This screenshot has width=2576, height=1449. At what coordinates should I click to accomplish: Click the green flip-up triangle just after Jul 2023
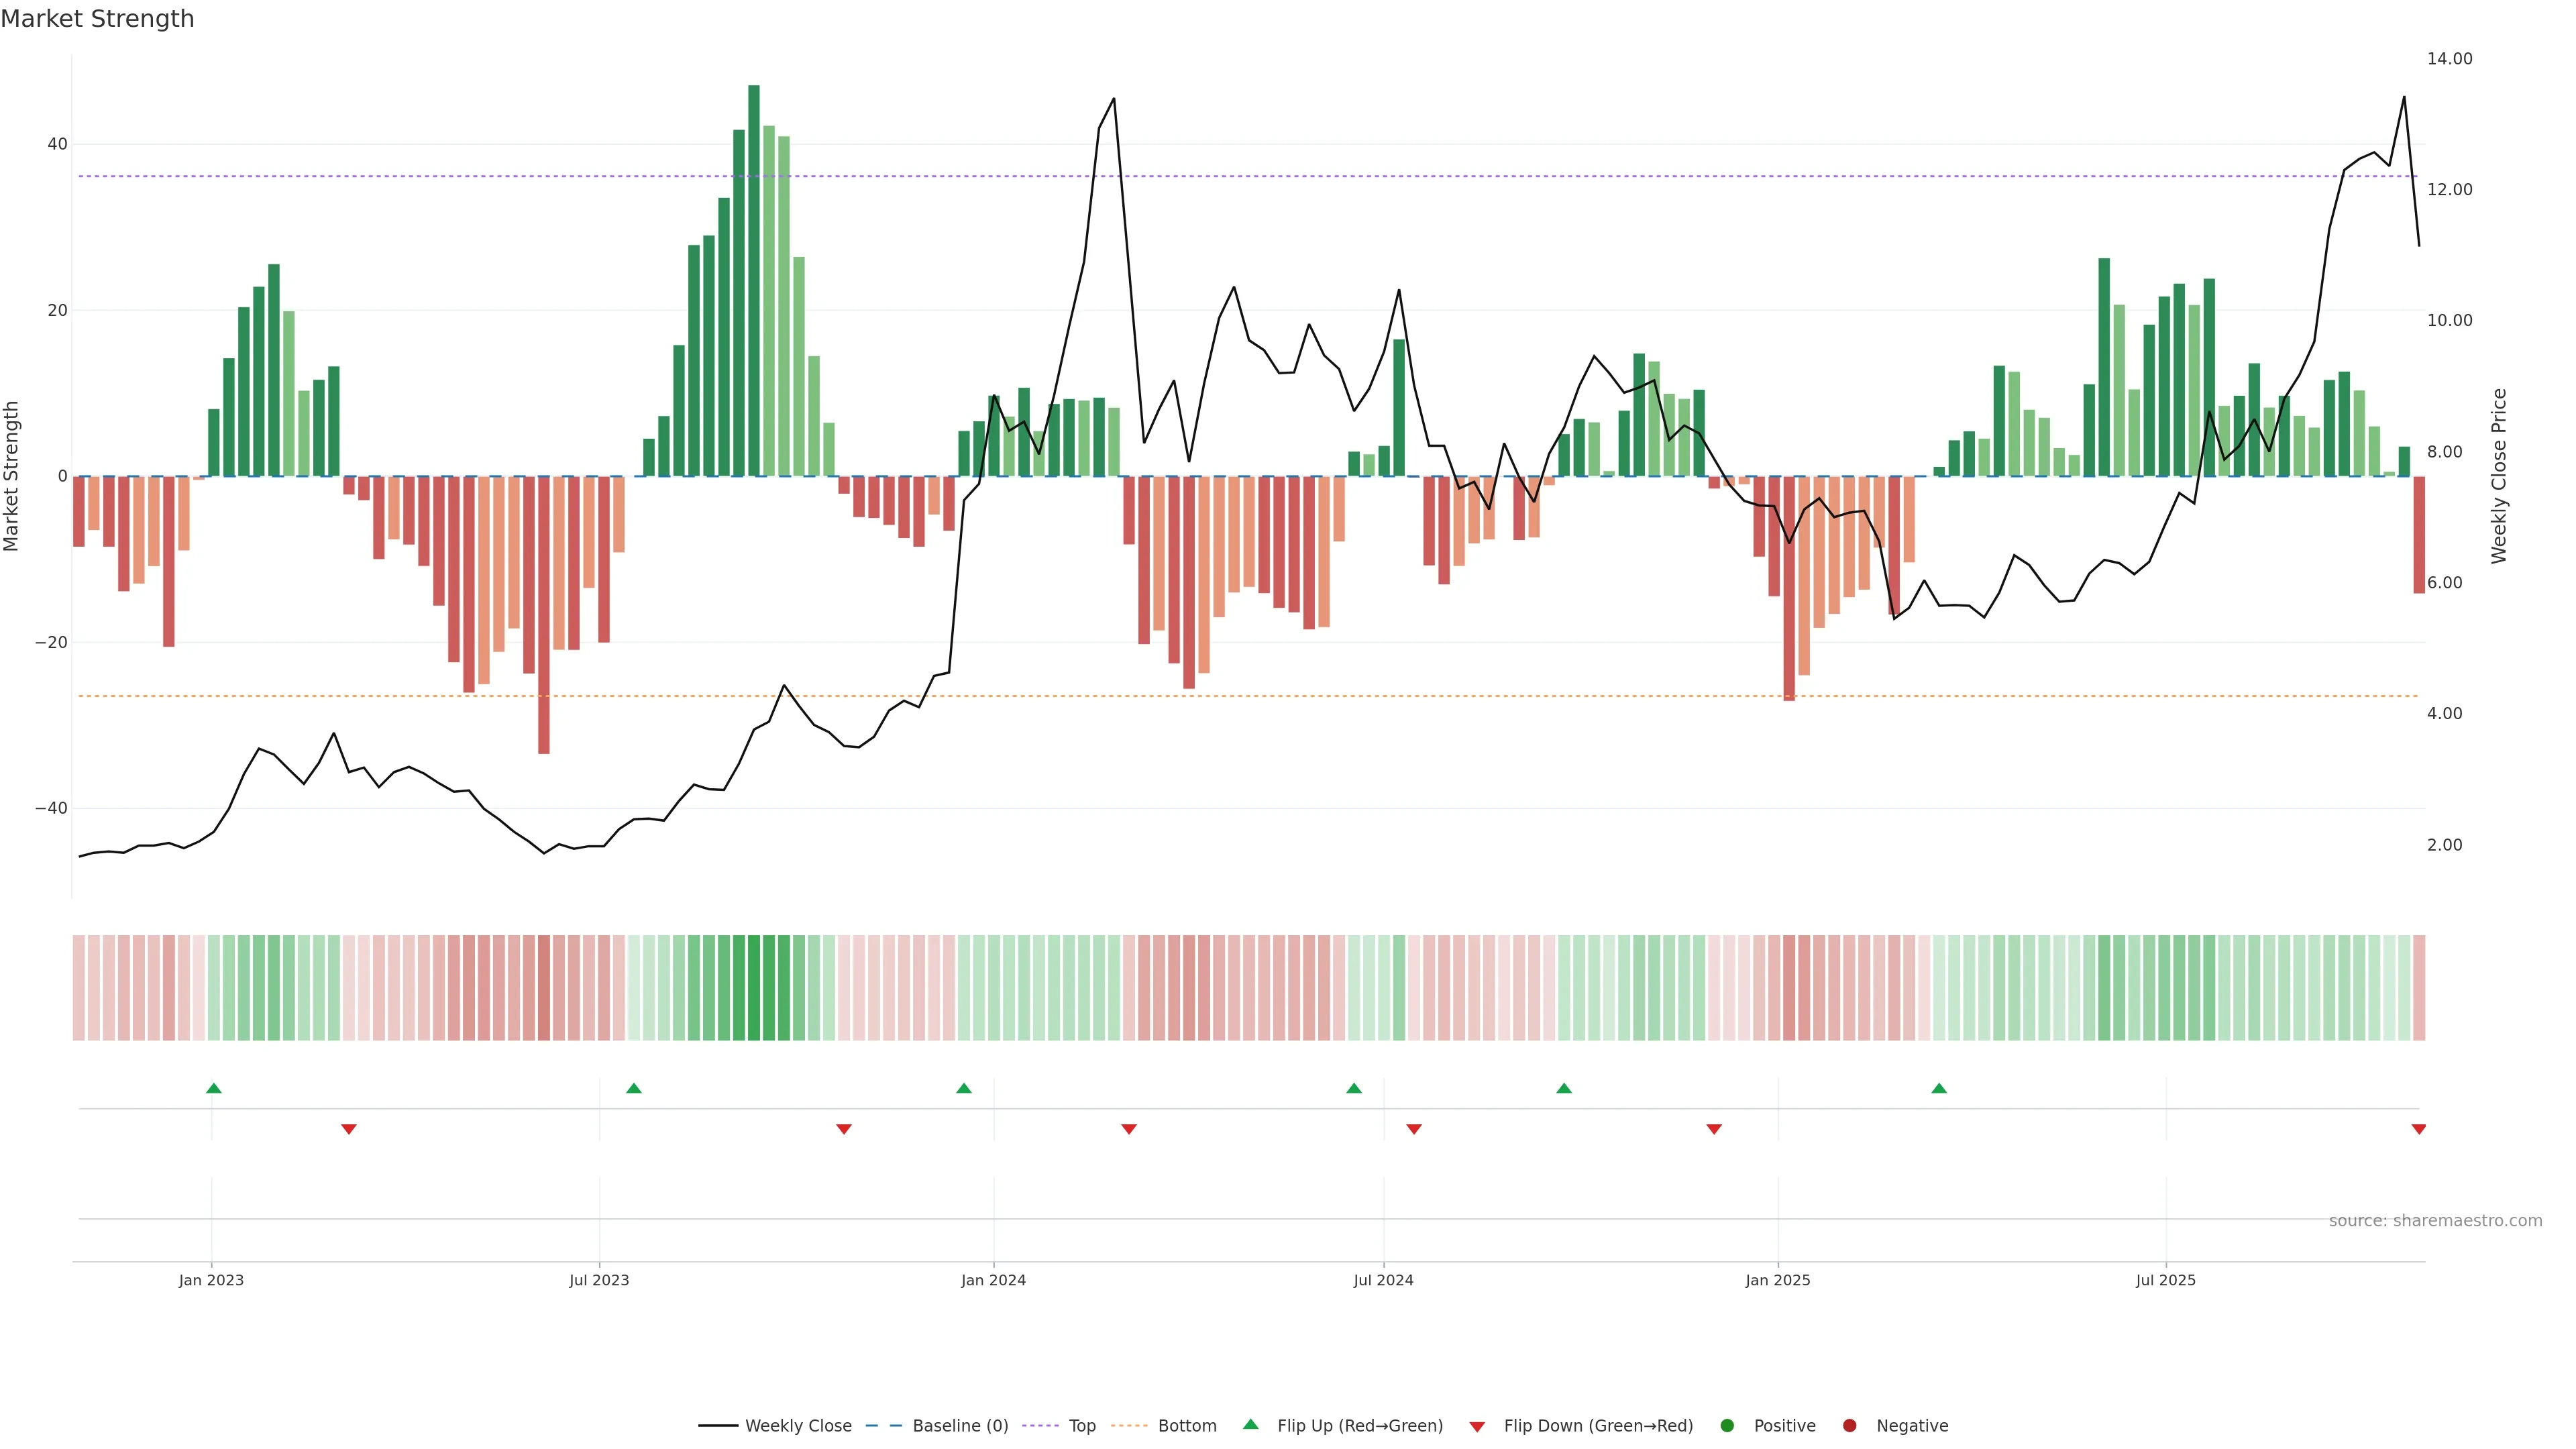point(633,1088)
